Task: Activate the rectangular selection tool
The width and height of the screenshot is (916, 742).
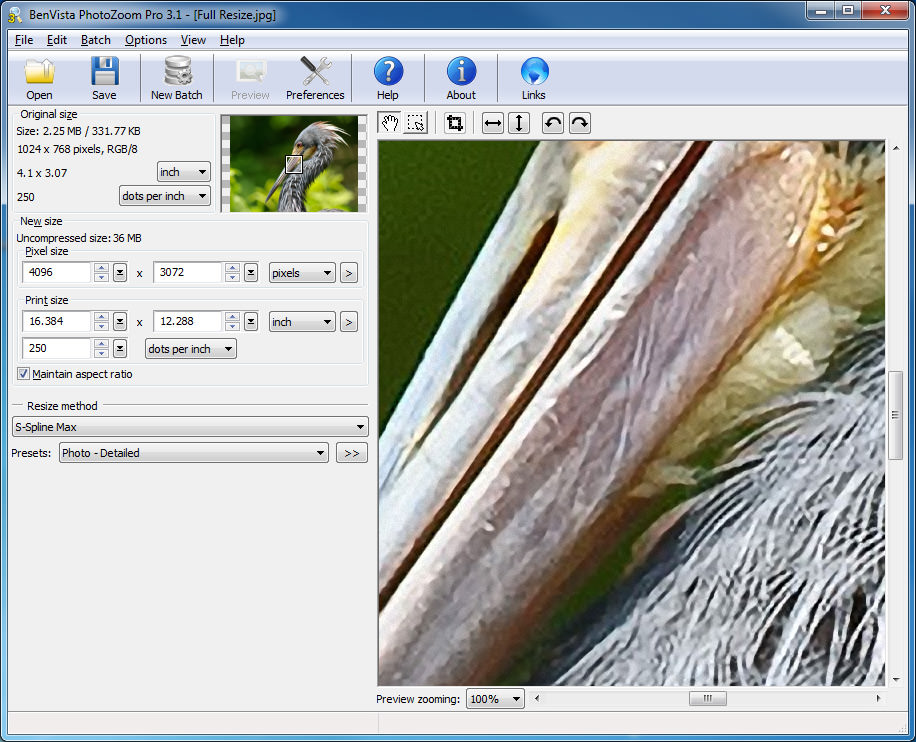Action: point(415,122)
